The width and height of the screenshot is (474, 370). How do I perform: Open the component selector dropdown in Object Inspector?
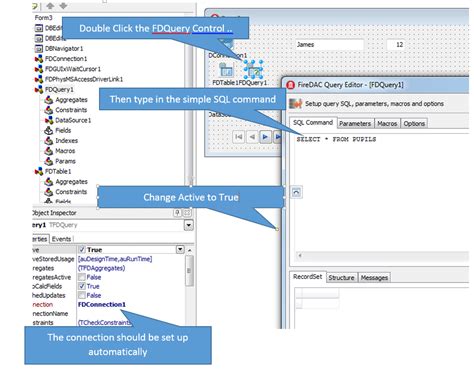pyautogui.click(x=189, y=225)
